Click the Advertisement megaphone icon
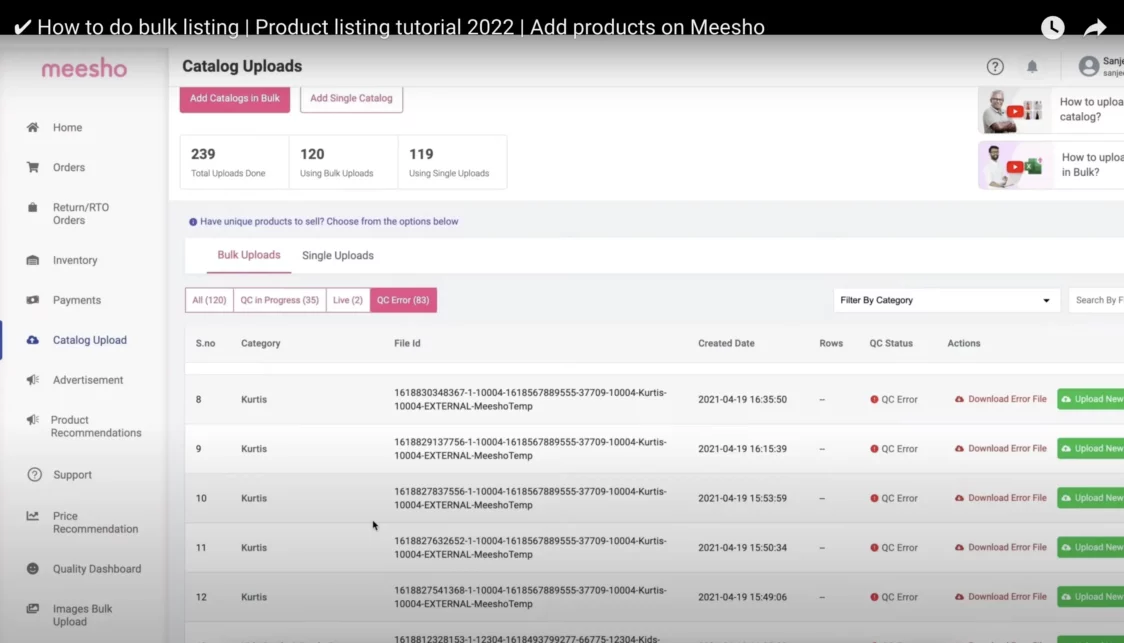Viewport: 1124px width, 643px height. [33, 380]
